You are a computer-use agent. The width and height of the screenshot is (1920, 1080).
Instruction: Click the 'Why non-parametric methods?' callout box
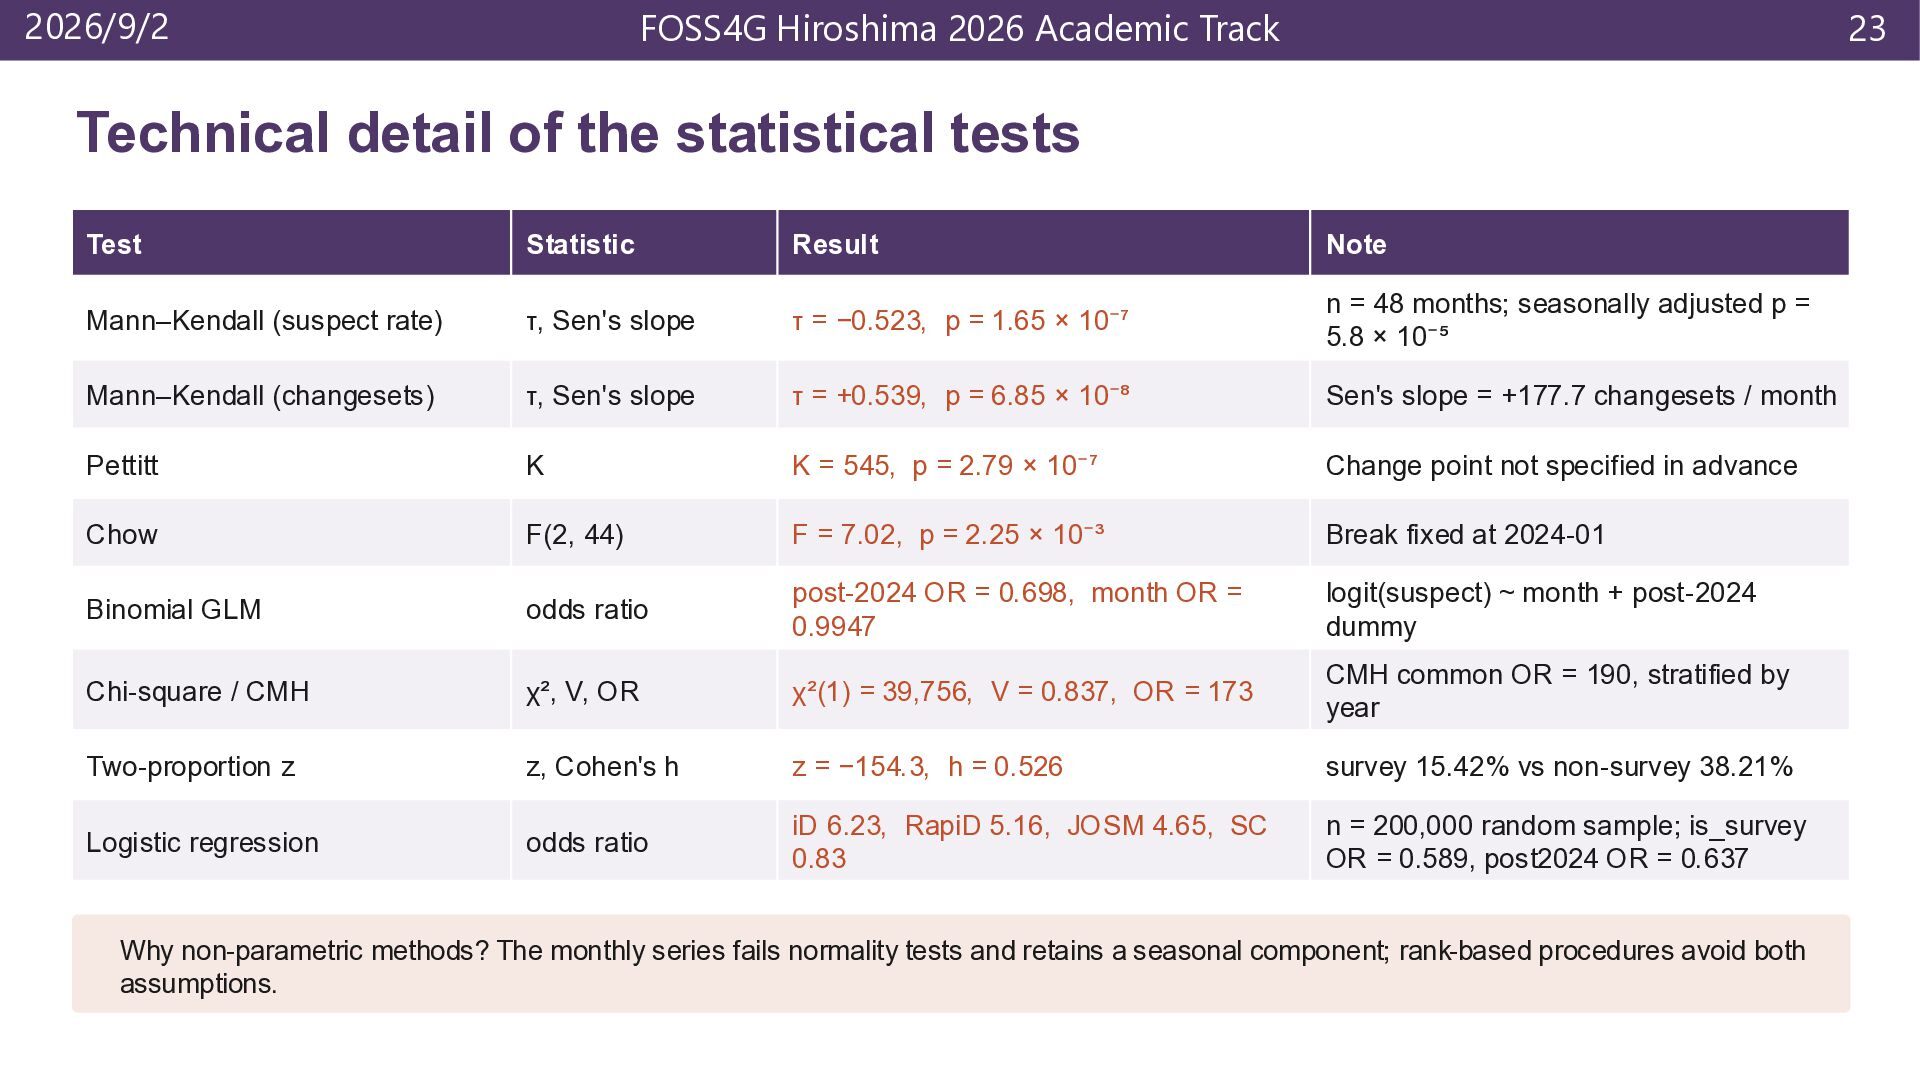(961, 964)
